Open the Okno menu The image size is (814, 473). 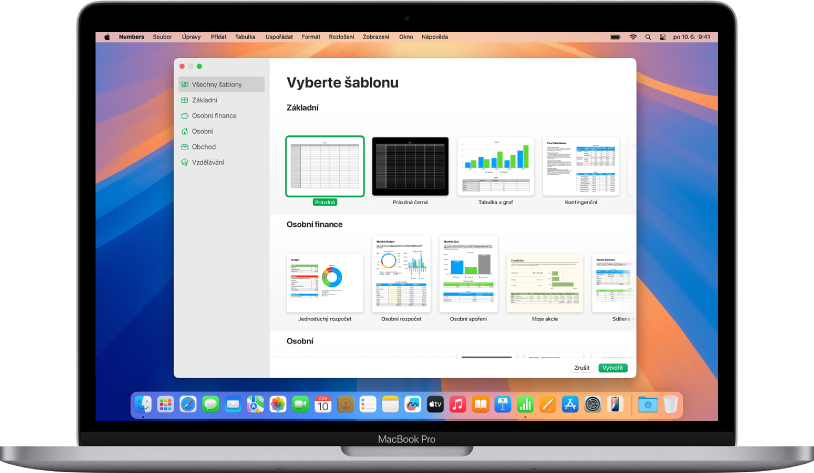point(406,37)
